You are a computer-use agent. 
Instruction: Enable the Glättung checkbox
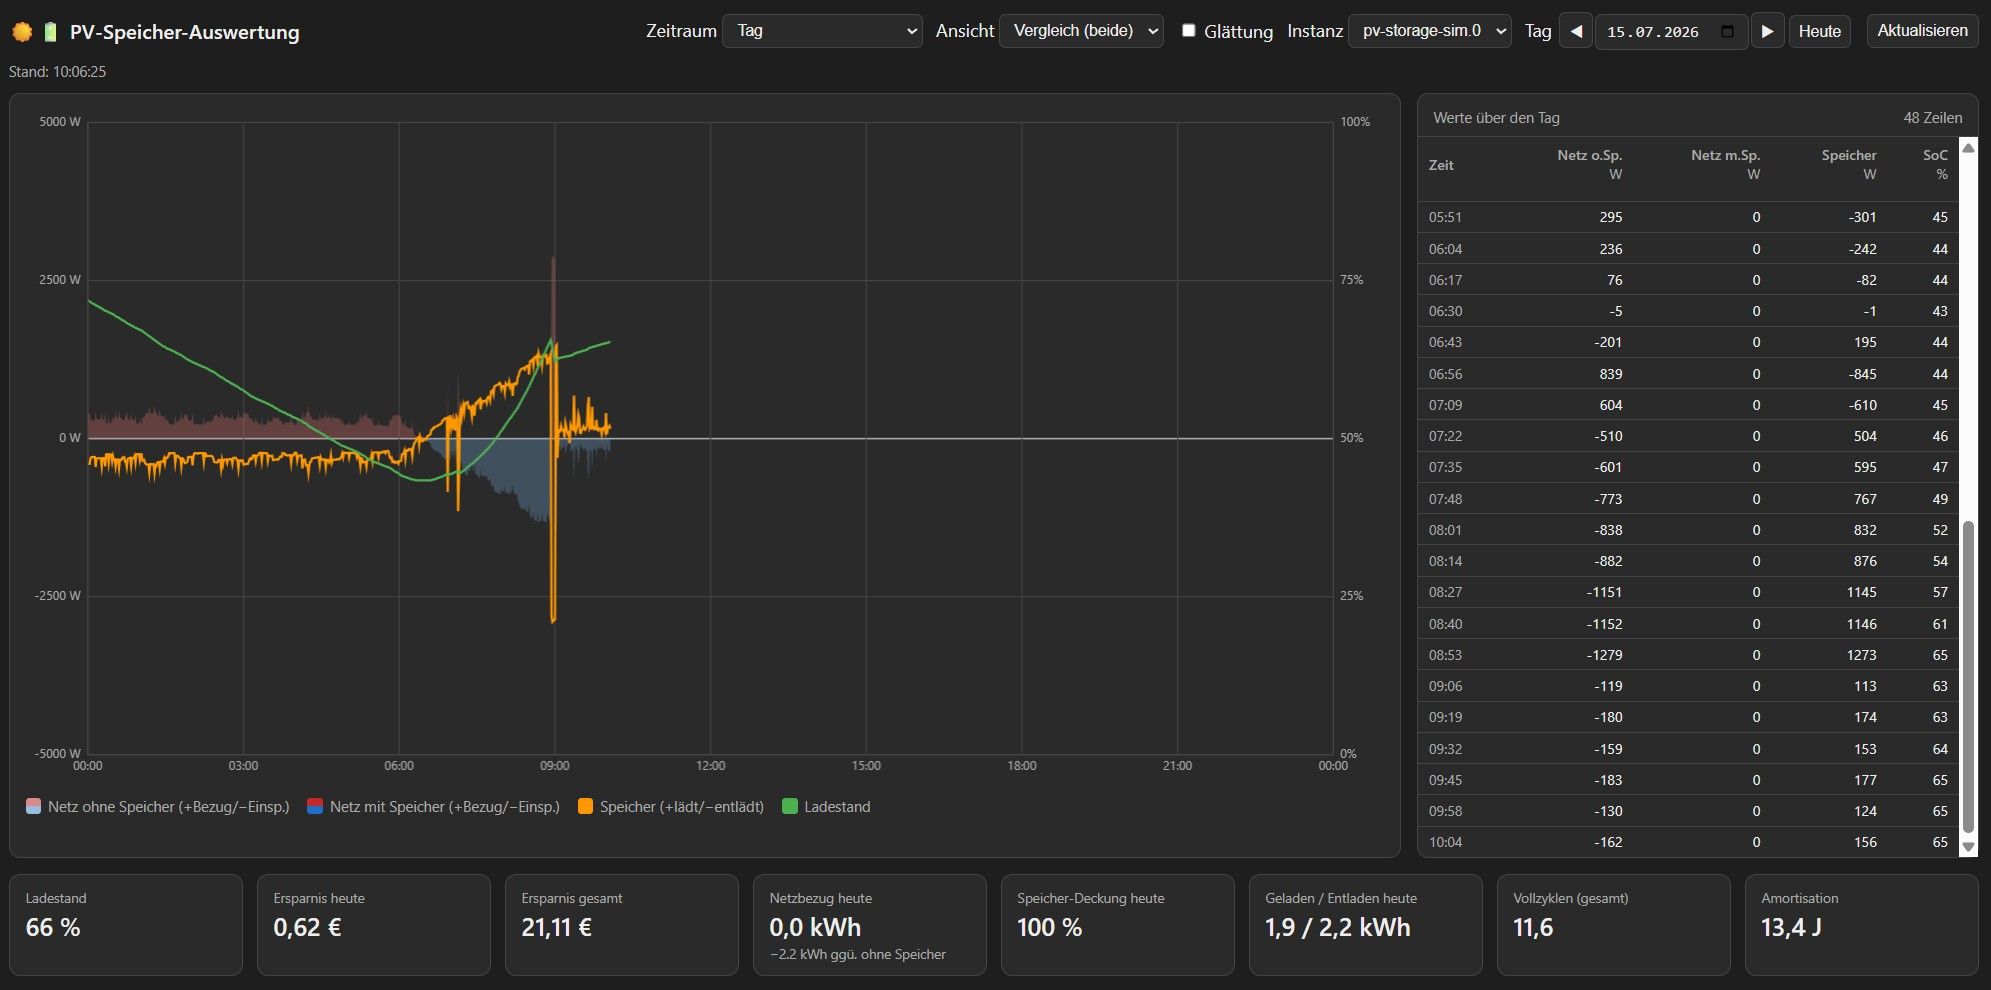(x=1188, y=31)
